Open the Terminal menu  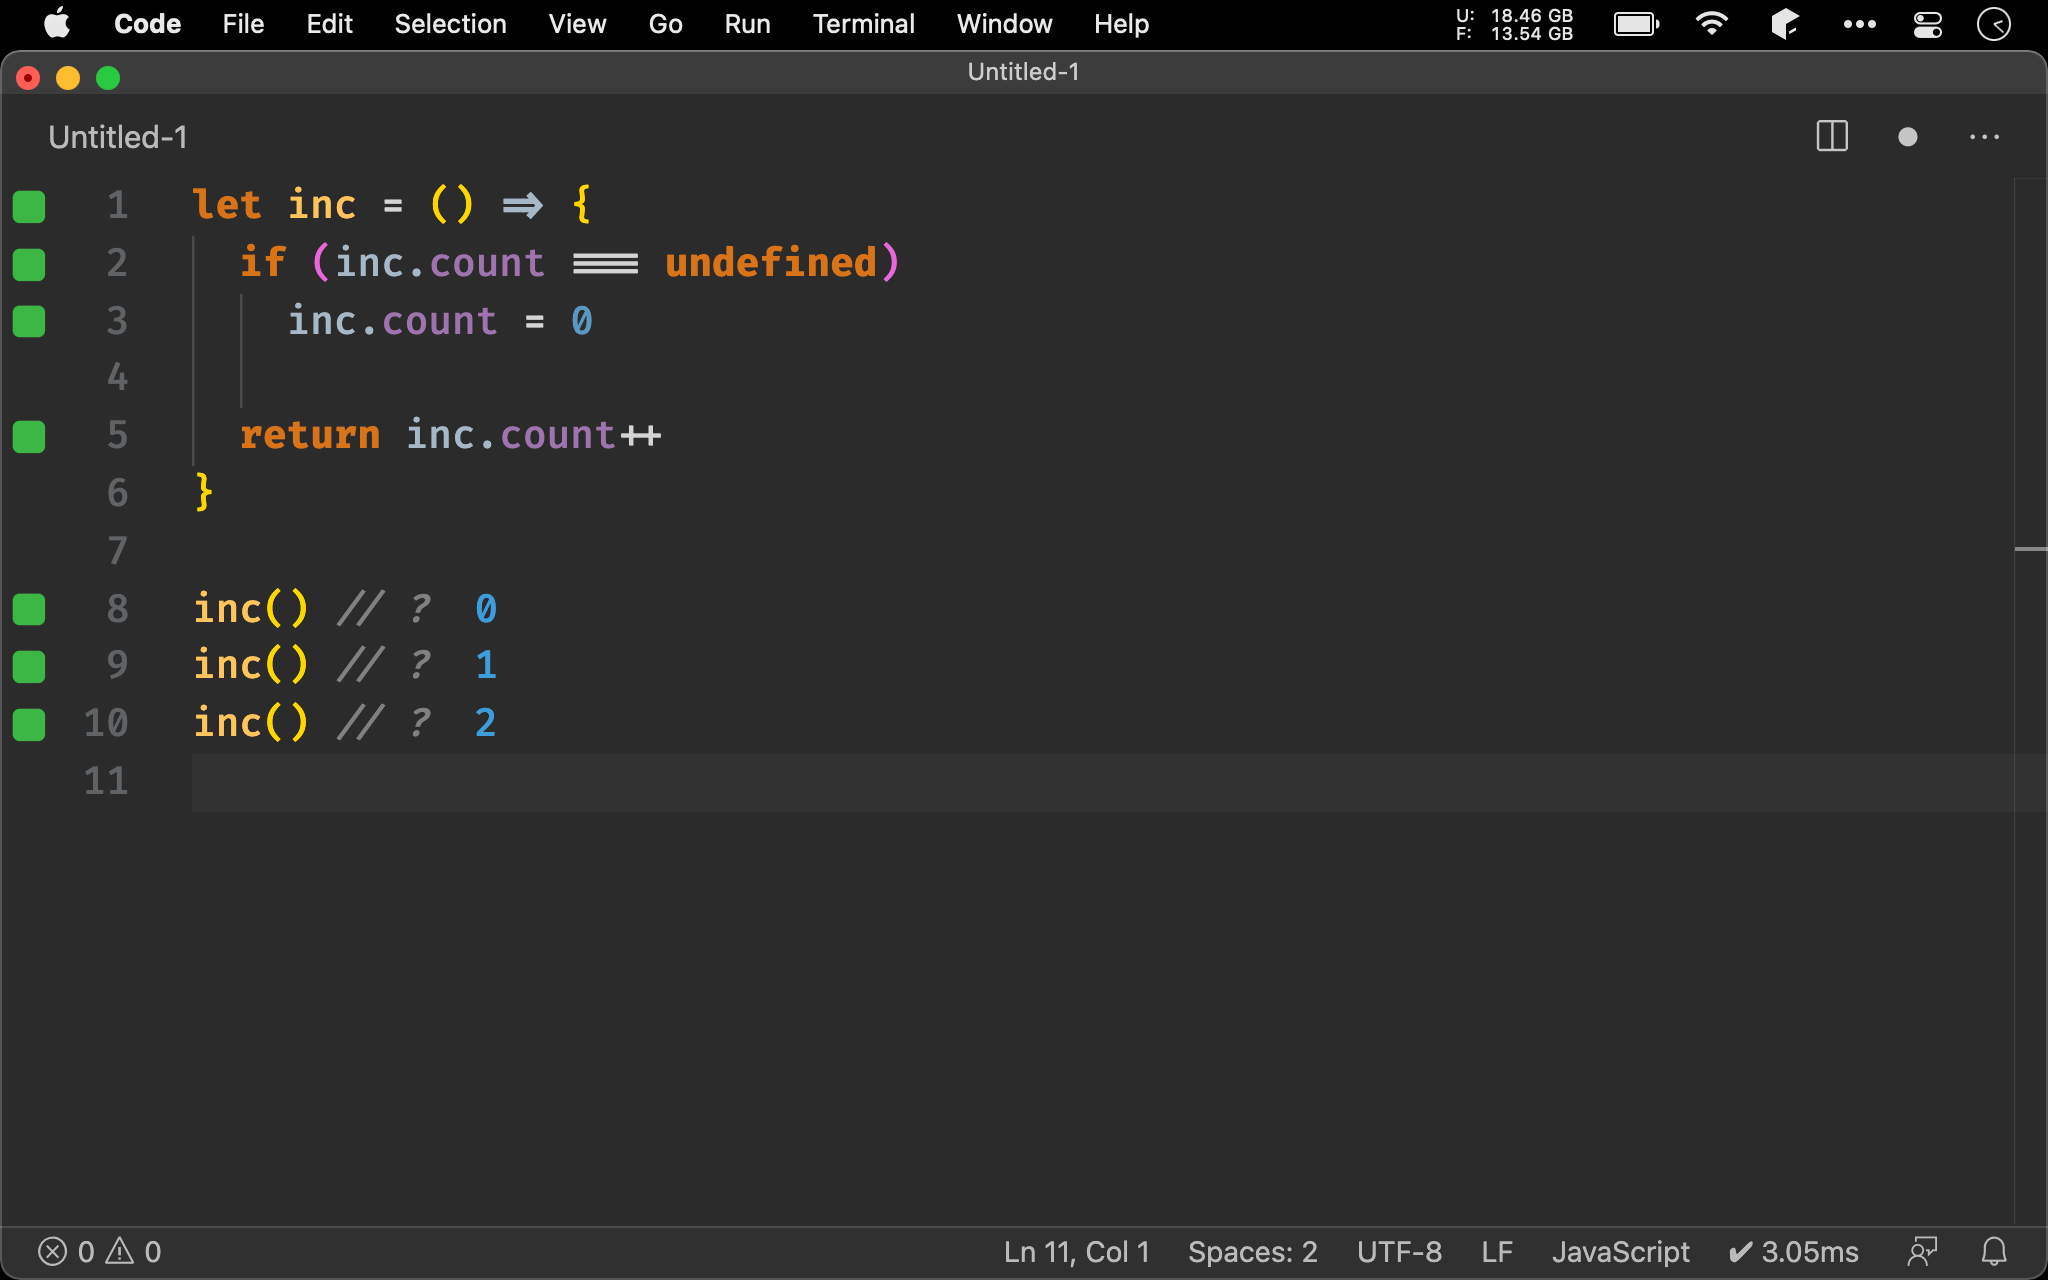863,24
